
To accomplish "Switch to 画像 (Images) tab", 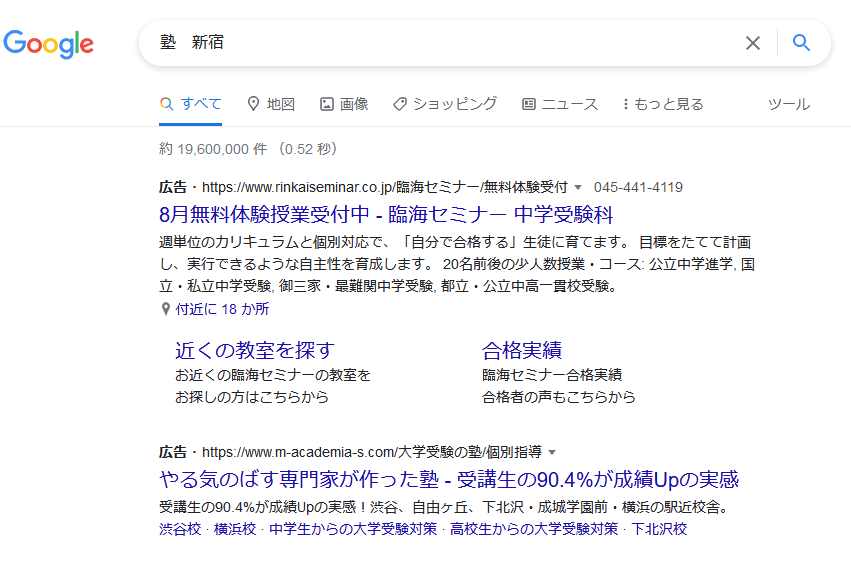I will pos(344,104).
